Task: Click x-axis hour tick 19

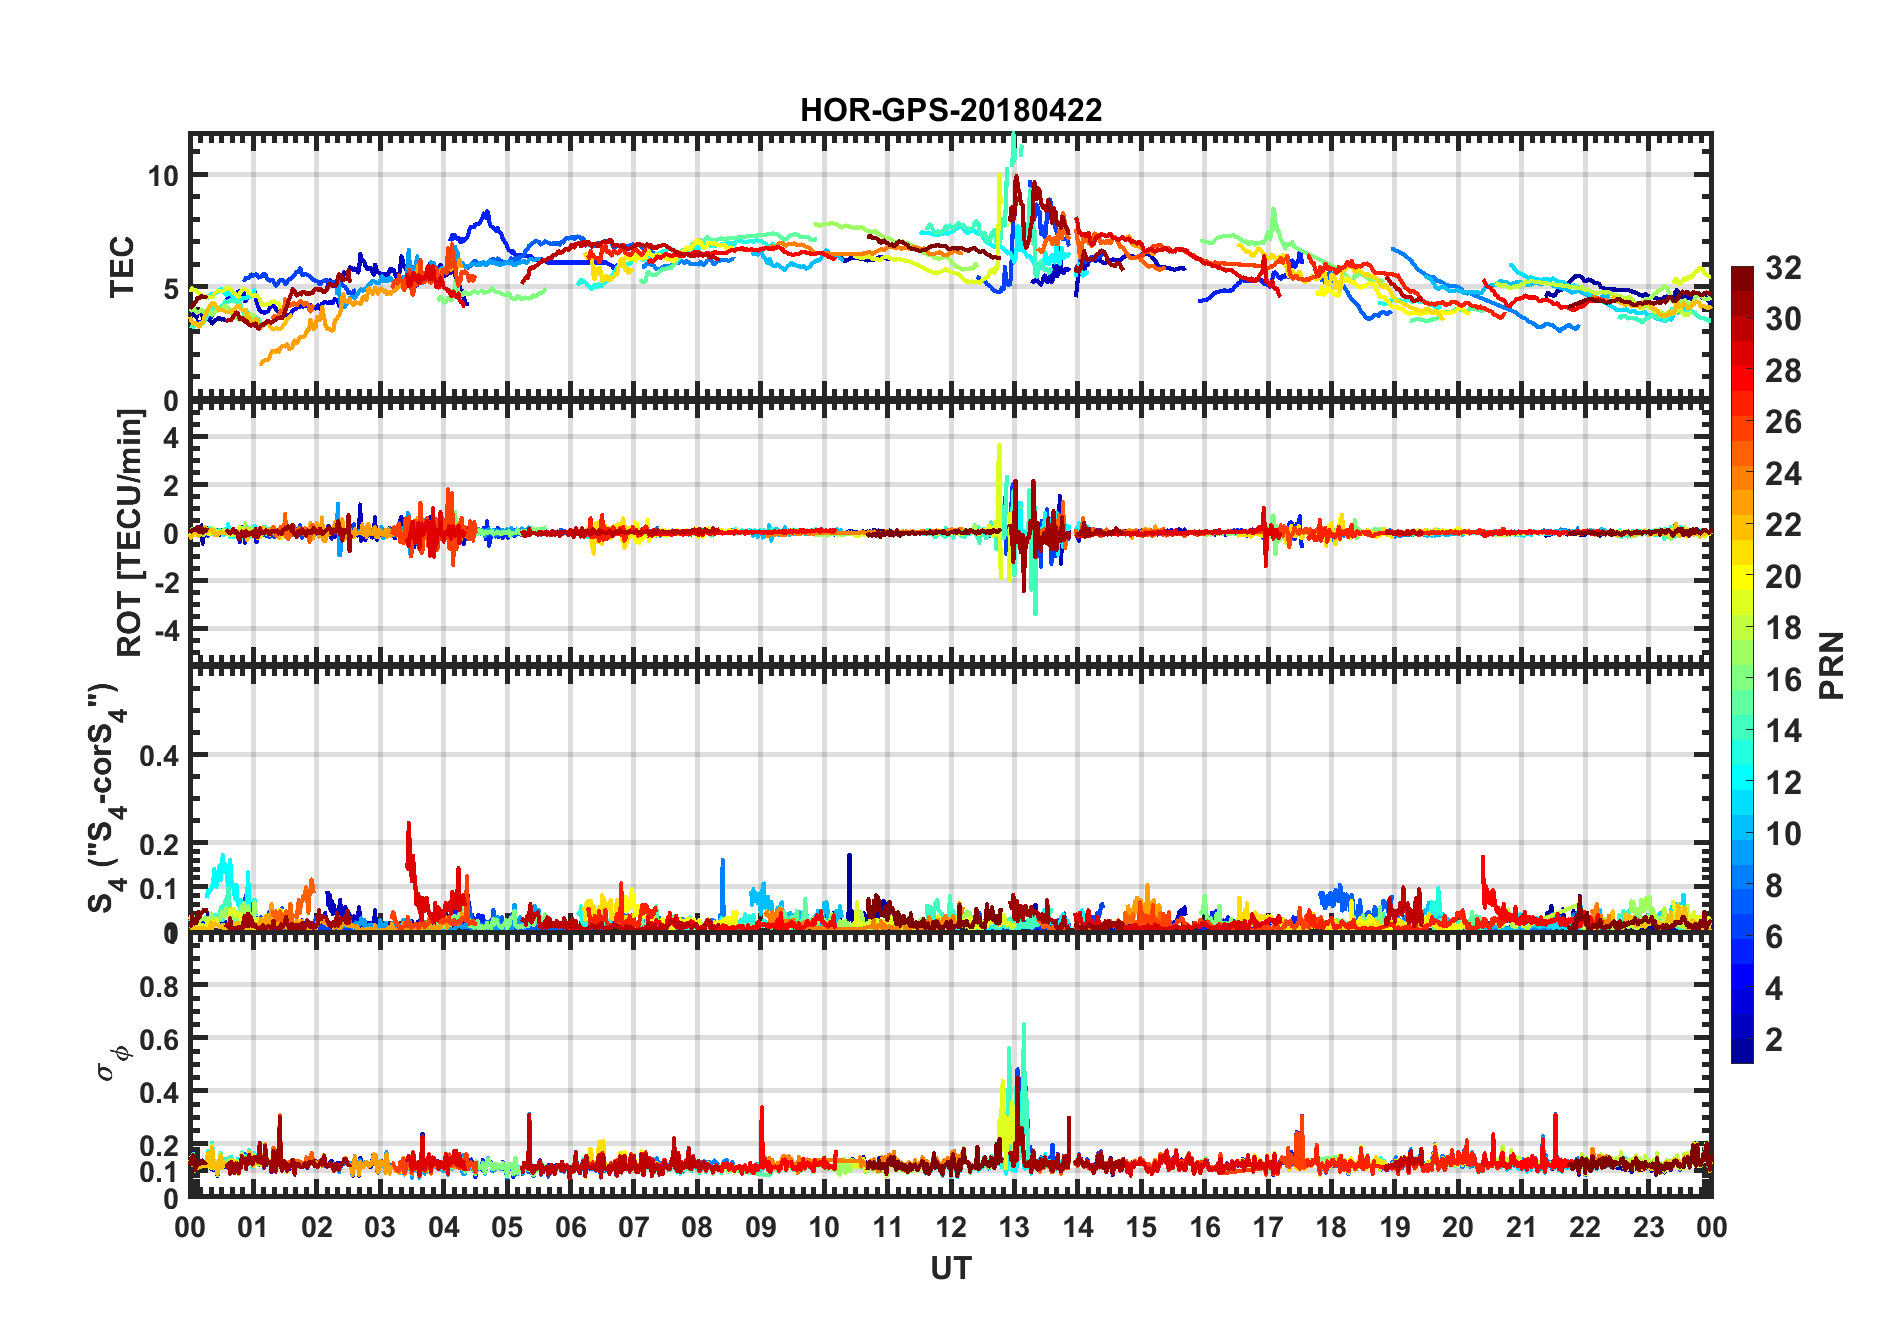Action: pos(1395,1227)
